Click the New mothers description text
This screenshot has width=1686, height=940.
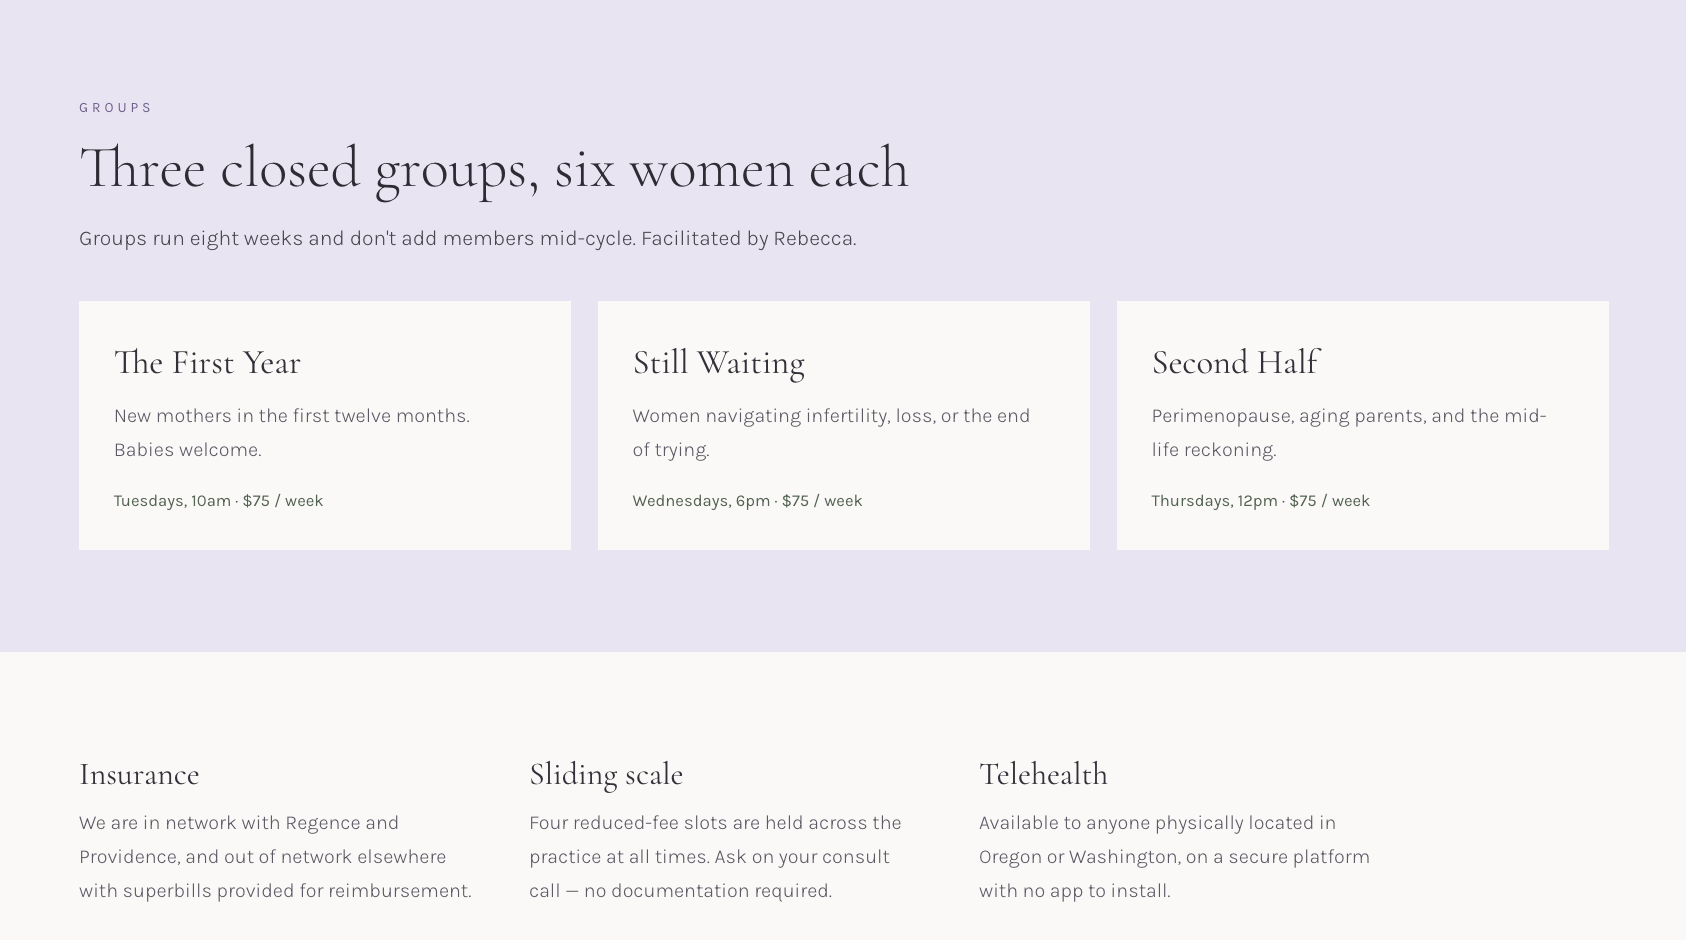click(291, 432)
